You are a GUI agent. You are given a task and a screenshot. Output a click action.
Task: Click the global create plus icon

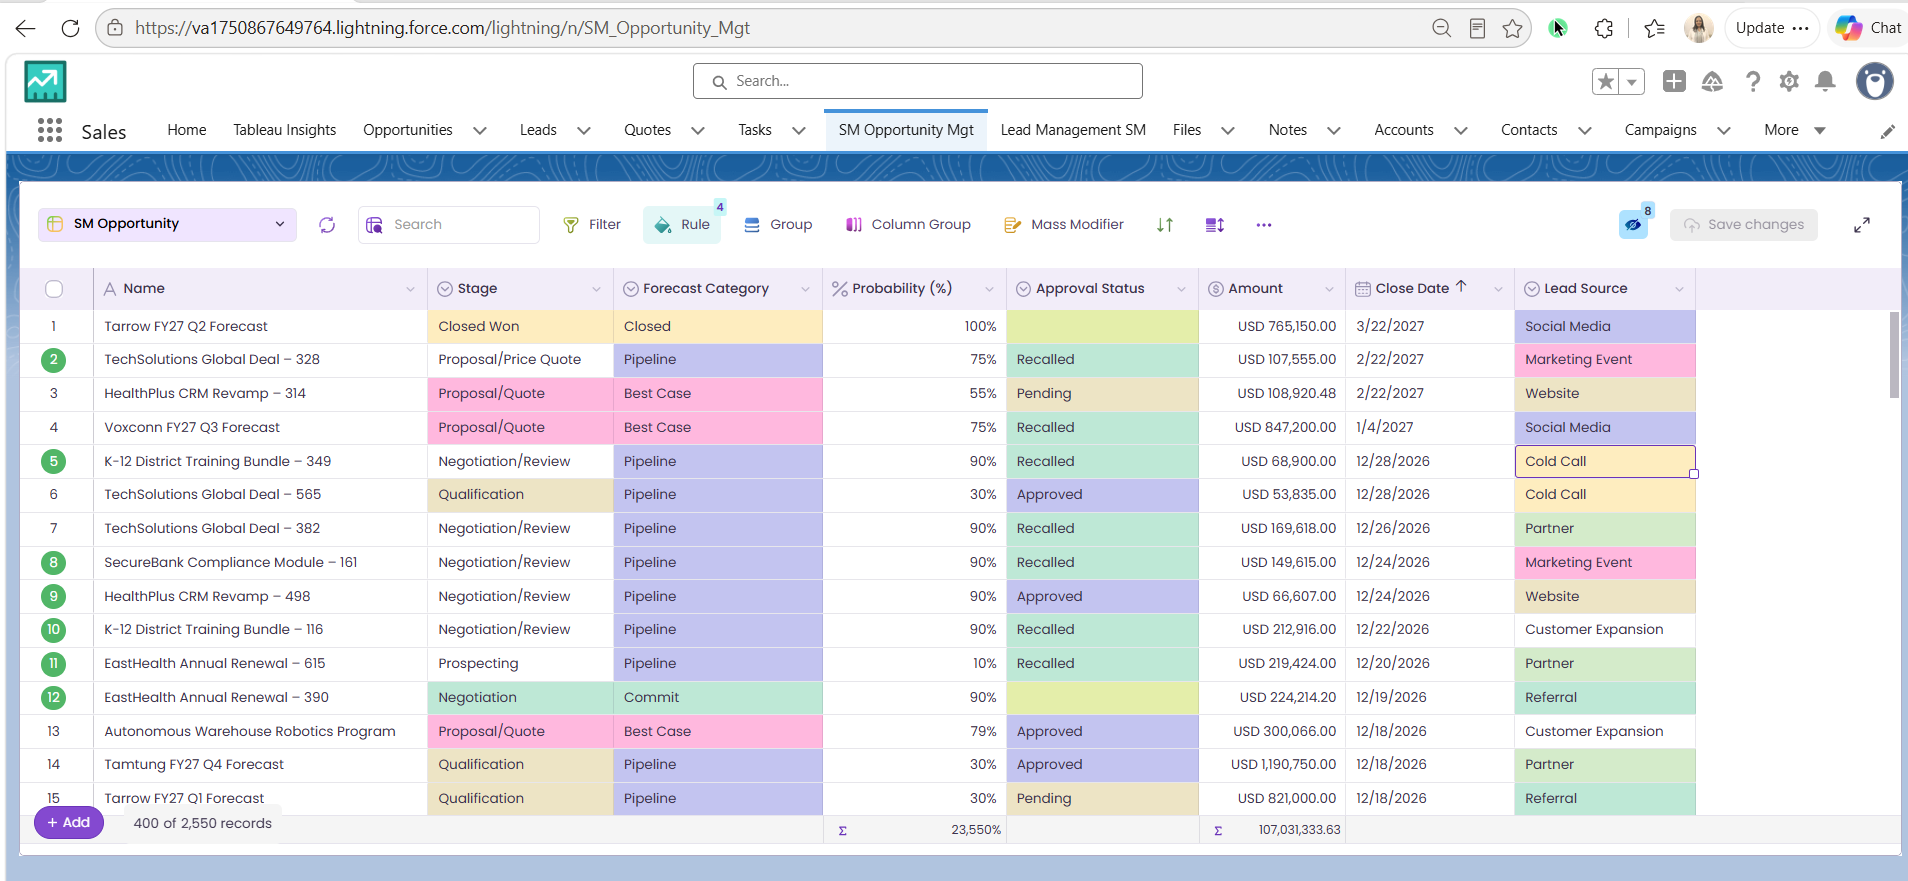(1674, 82)
